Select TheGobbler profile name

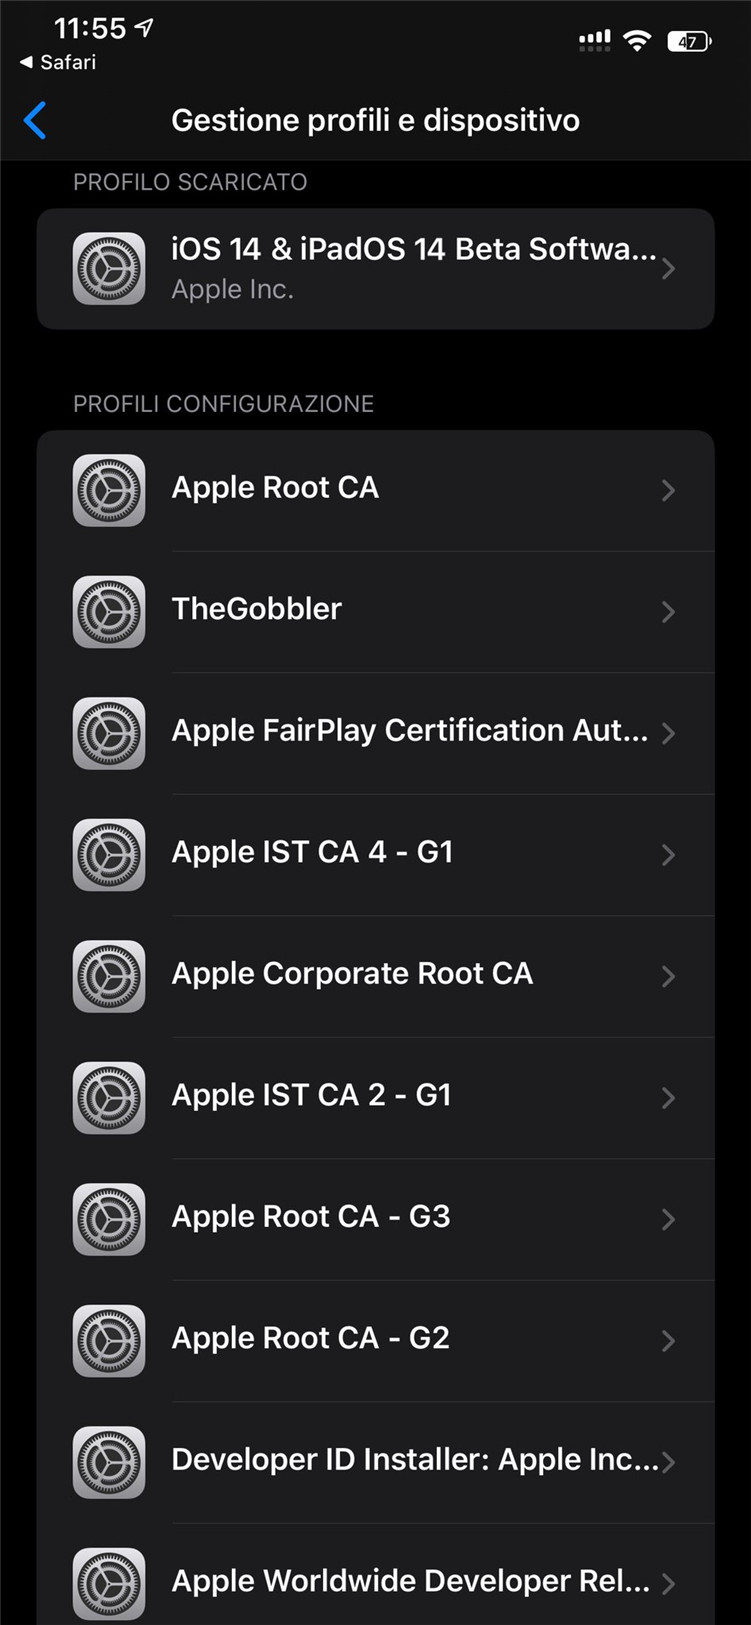pos(257,608)
